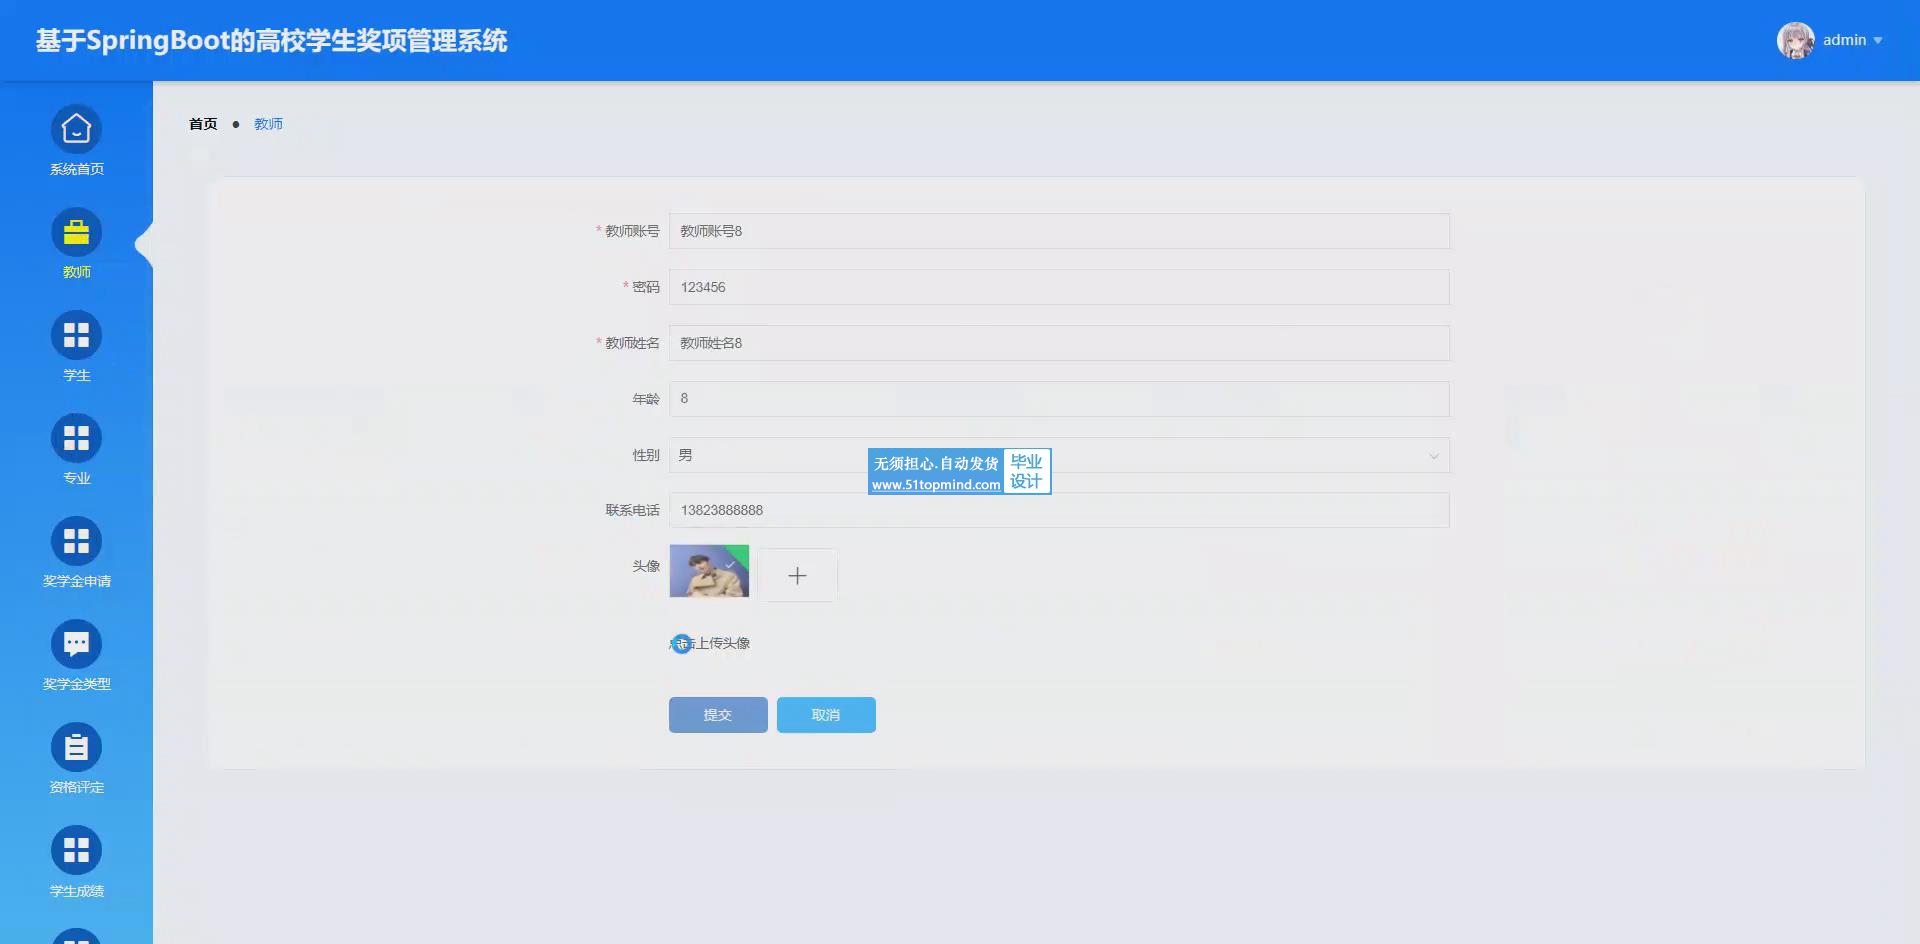Click the admin profile avatar
1920x944 pixels.
tap(1795, 40)
